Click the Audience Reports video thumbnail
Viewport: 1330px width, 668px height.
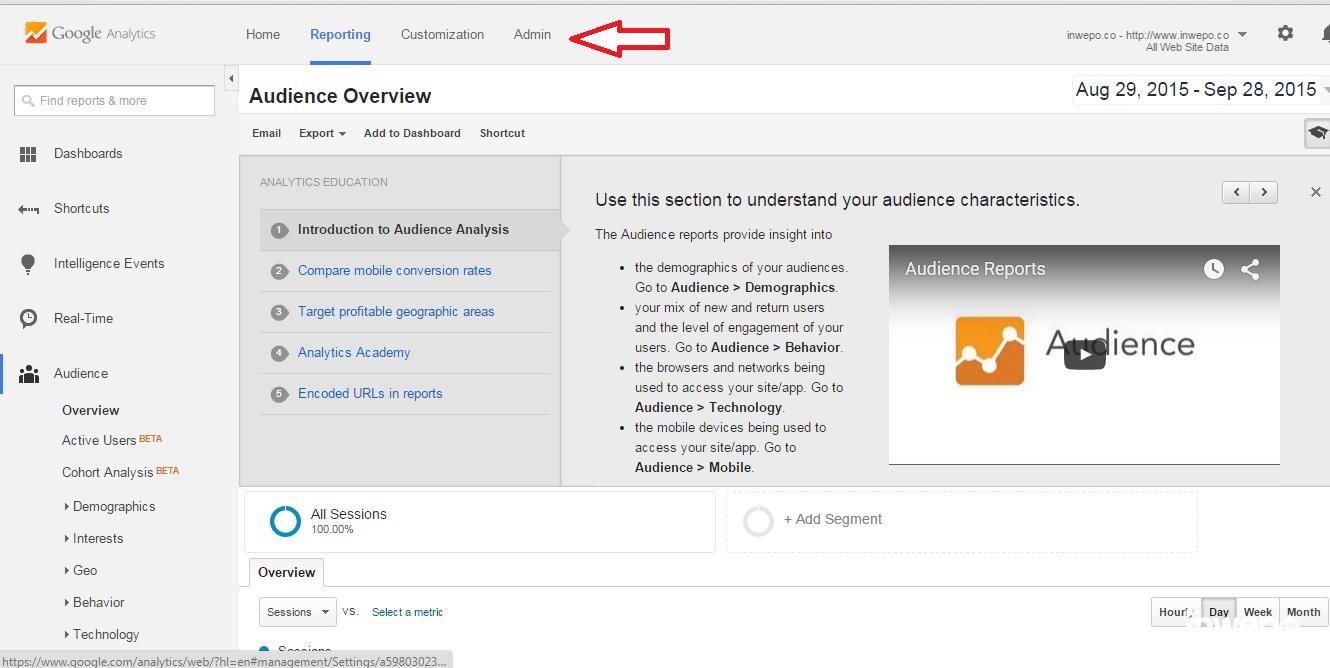click(x=1084, y=355)
